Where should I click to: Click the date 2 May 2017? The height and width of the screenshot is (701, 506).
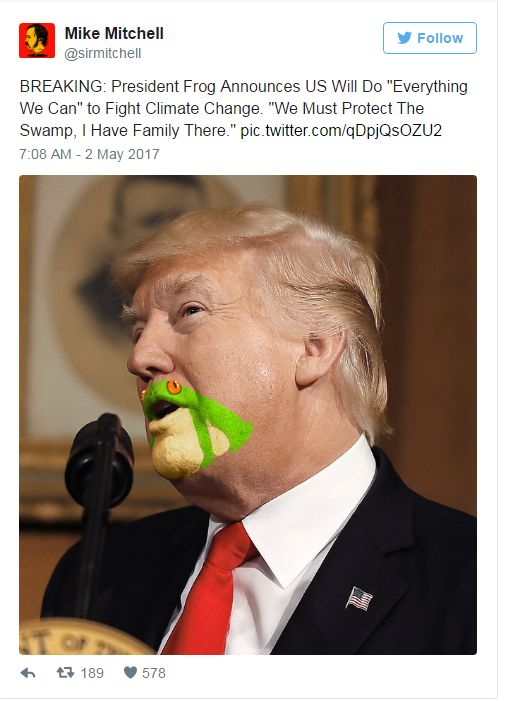(x=122, y=154)
